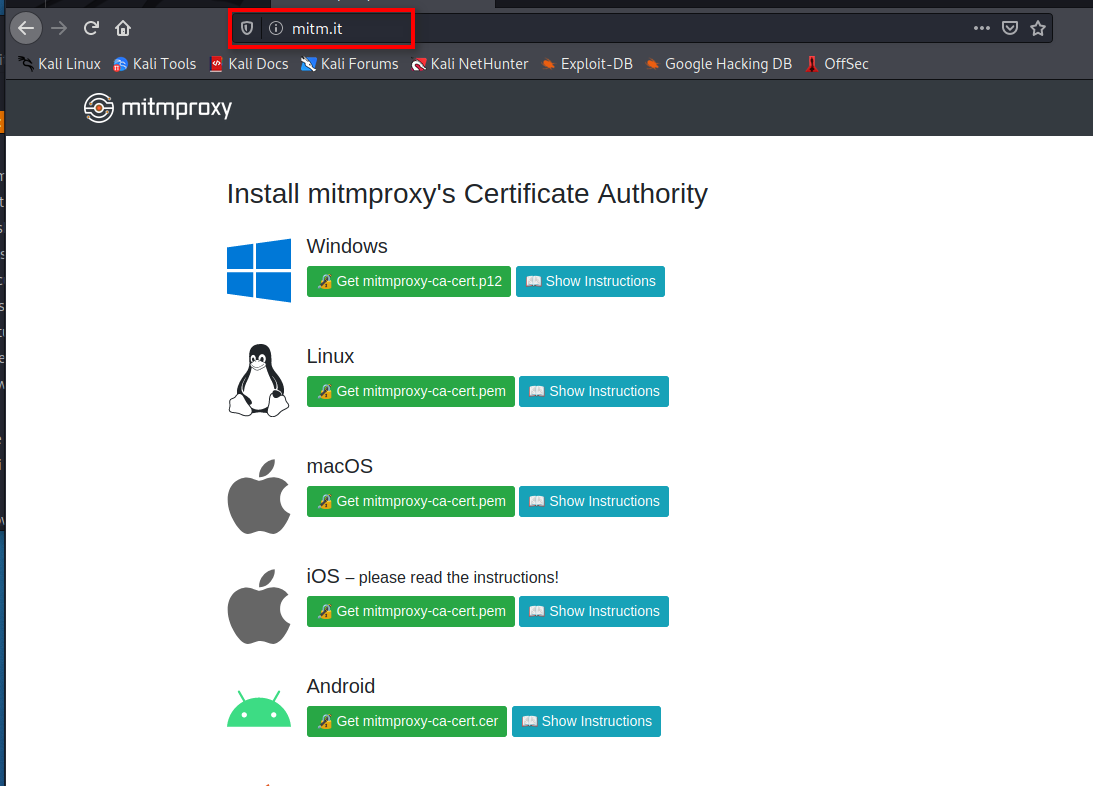The width and height of the screenshot is (1093, 786).
Task: Go to the browser home page
Action: 122,28
